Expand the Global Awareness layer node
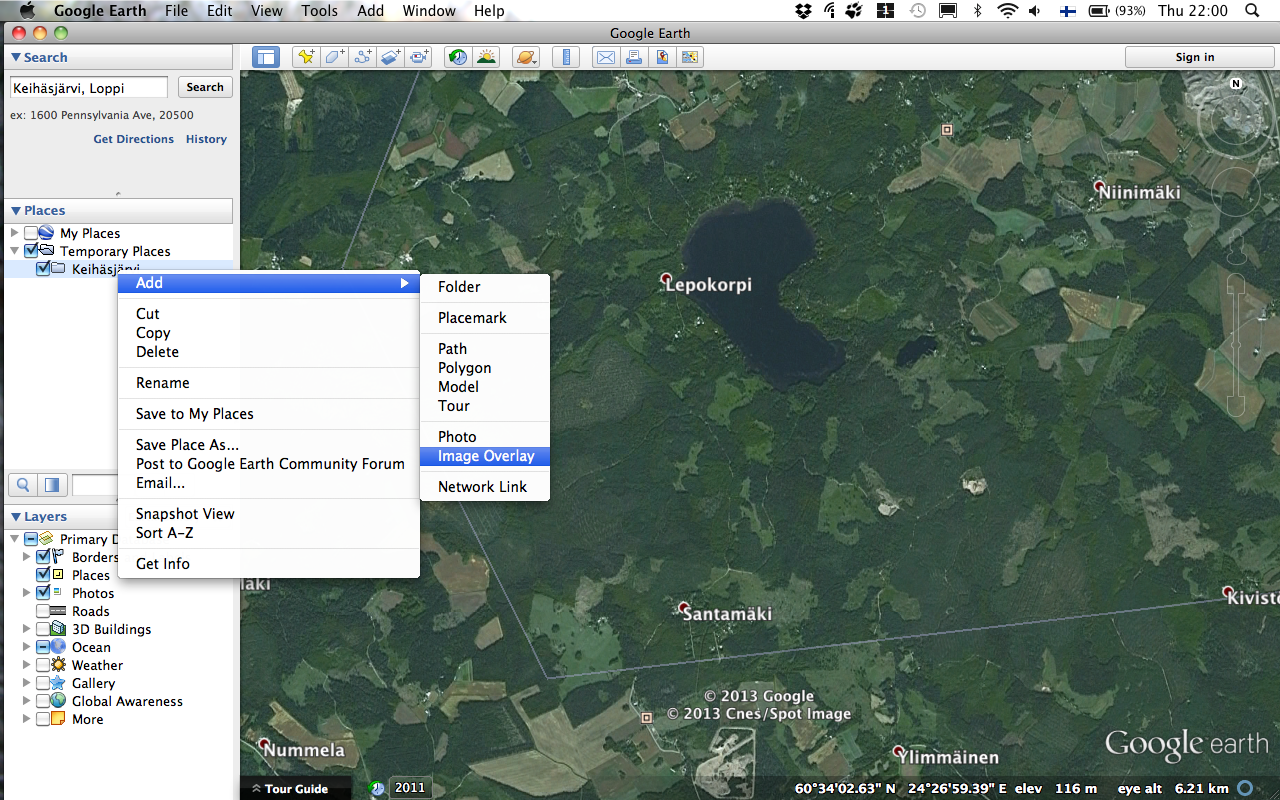Screen dimensions: 1280x800 (27, 701)
